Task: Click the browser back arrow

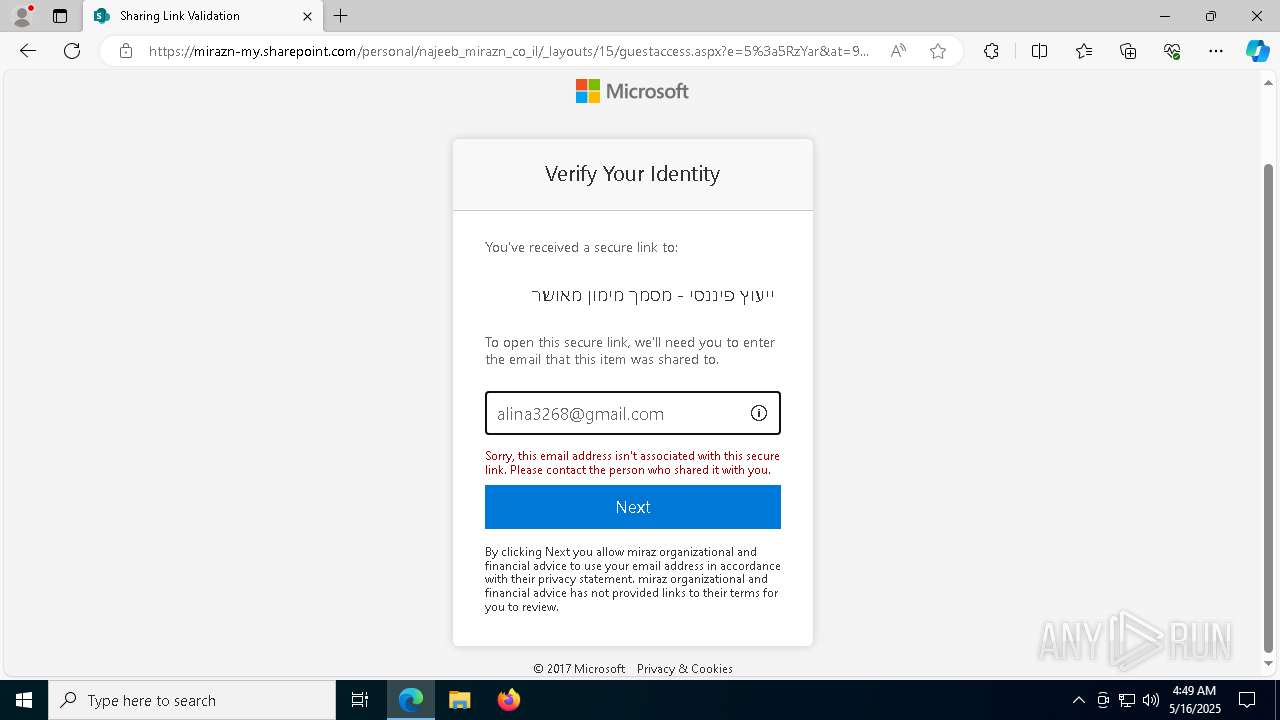Action: tap(28, 51)
